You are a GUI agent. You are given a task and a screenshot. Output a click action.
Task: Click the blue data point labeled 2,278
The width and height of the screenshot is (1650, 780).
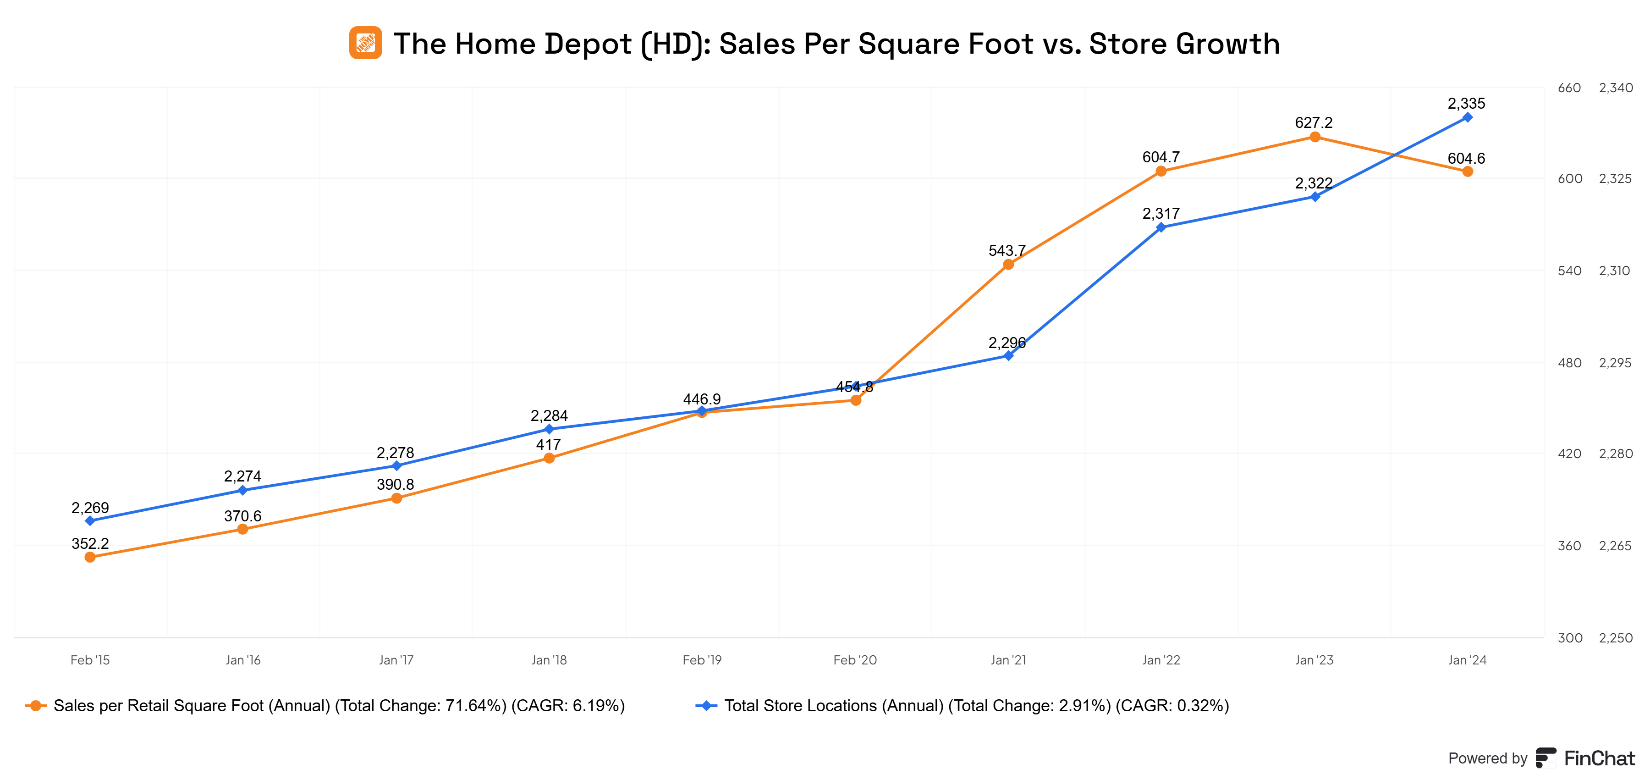point(396,466)
